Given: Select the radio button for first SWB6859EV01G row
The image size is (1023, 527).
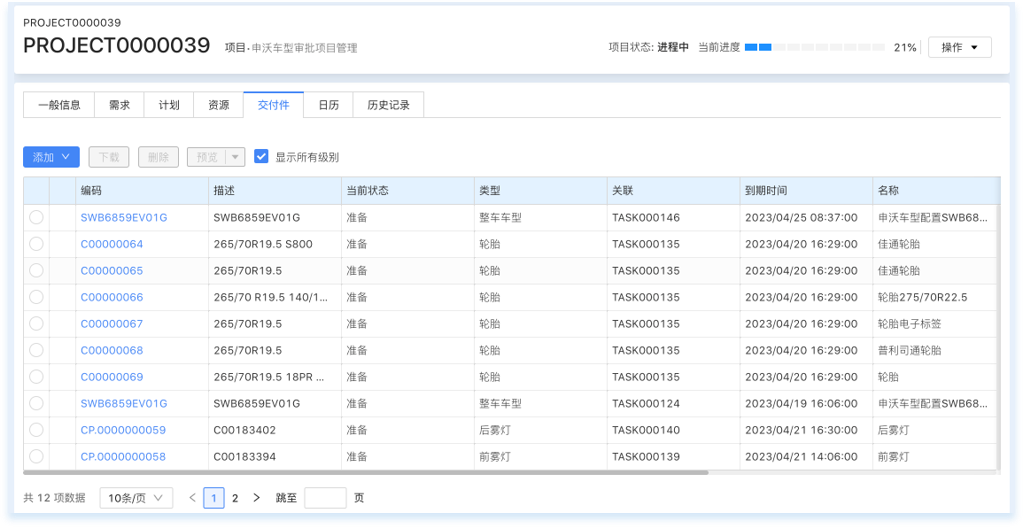Looking at the screenshot, I should 36,217.
